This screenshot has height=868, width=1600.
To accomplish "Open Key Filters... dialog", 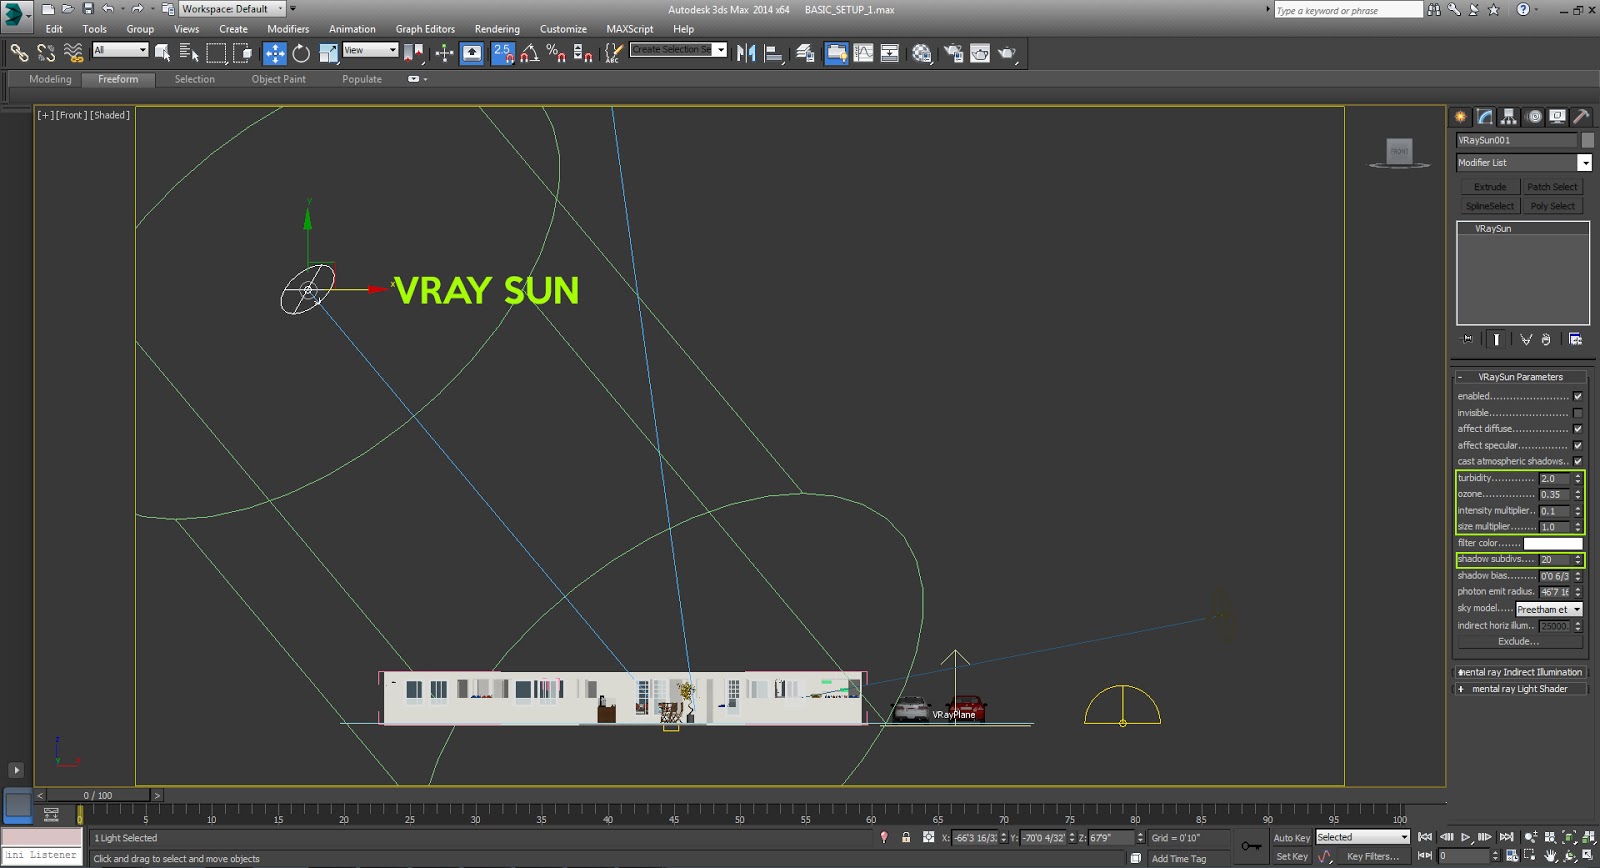I will tap(1372, 856).
